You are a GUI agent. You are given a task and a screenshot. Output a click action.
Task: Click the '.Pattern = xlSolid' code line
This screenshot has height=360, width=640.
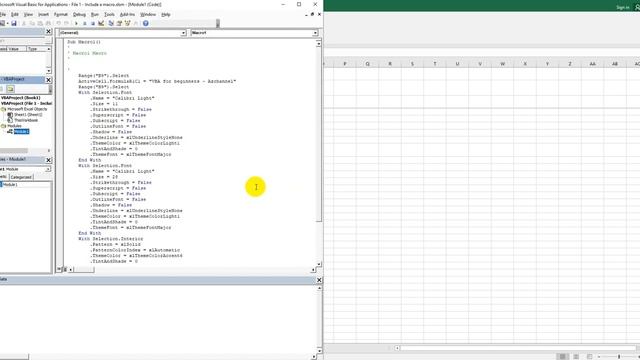[x=116, y=244]
